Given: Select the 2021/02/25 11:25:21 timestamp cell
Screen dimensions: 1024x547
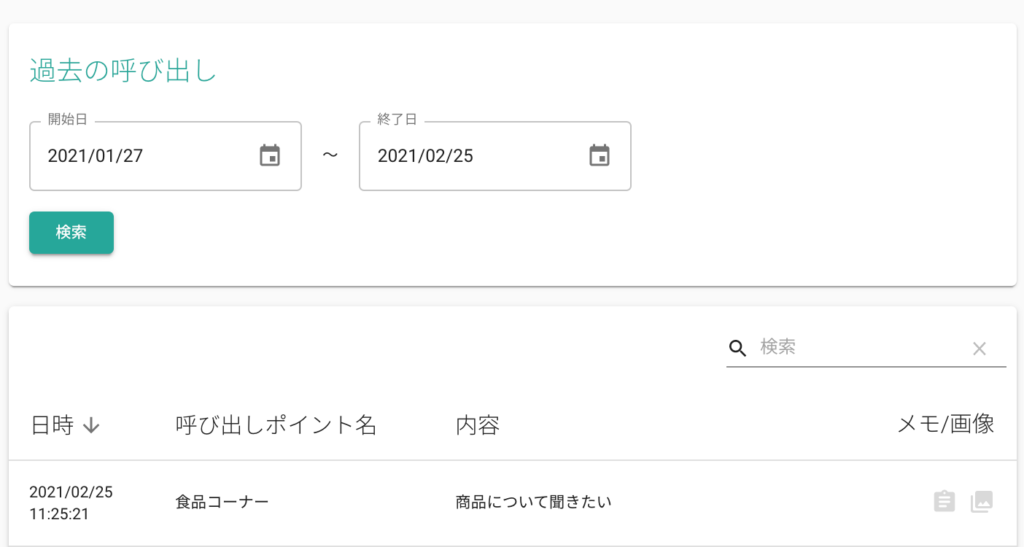Looking at the screenshot, I should (x=71, y=503).
